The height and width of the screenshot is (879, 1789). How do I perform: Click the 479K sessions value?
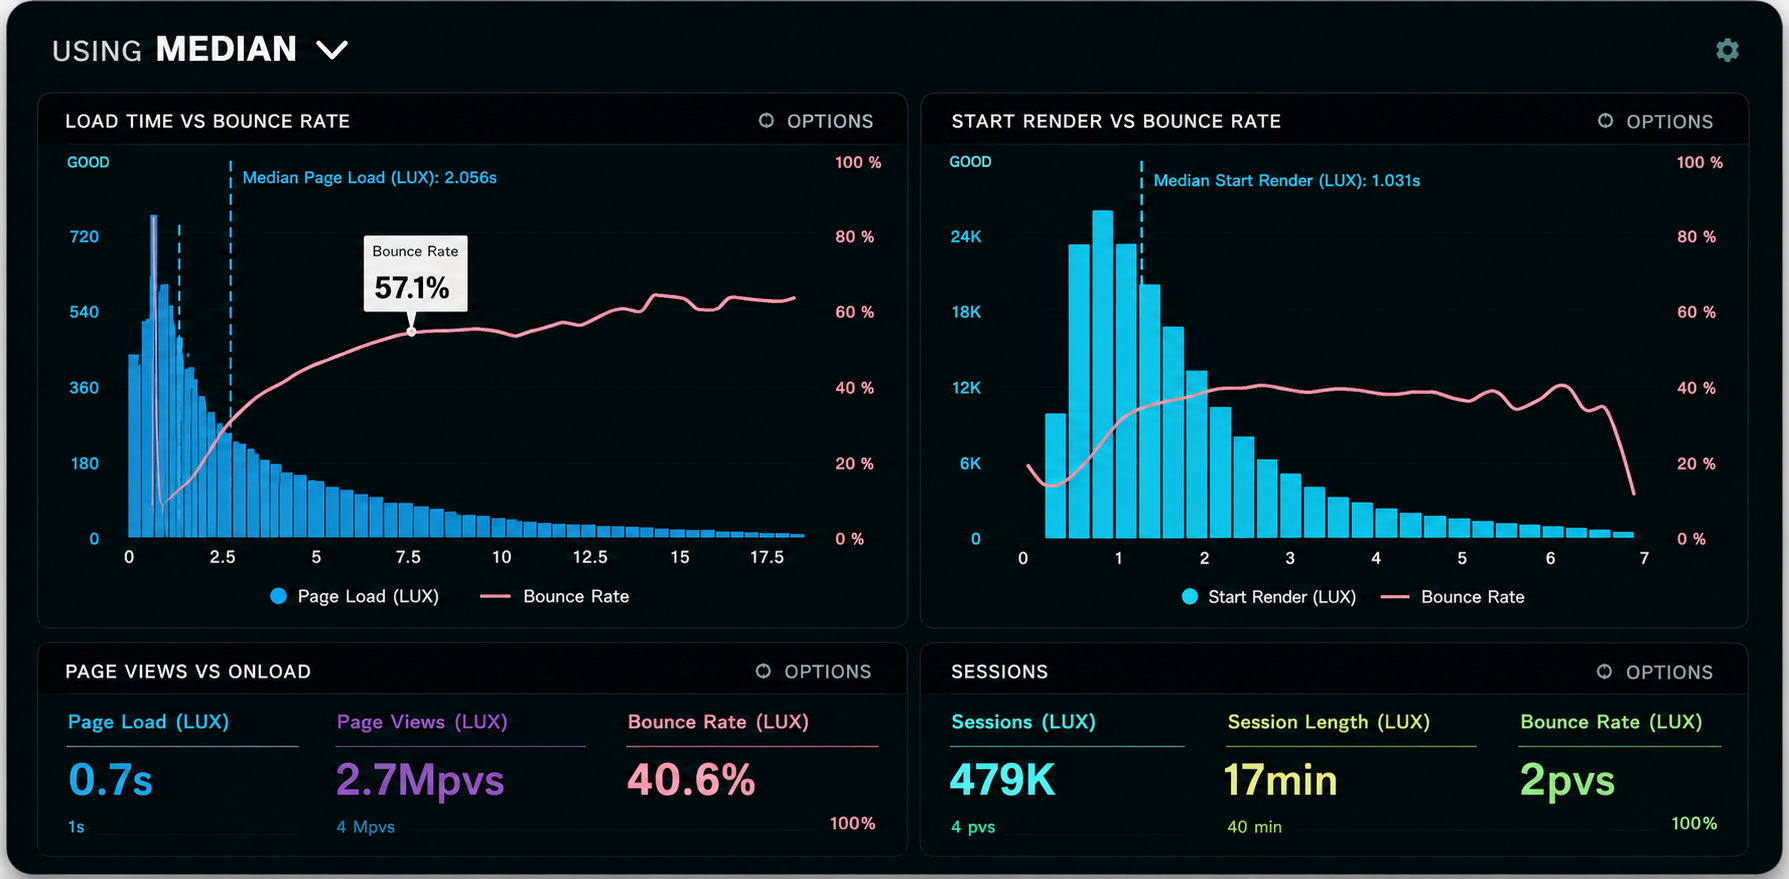[x=1003, y=780]
